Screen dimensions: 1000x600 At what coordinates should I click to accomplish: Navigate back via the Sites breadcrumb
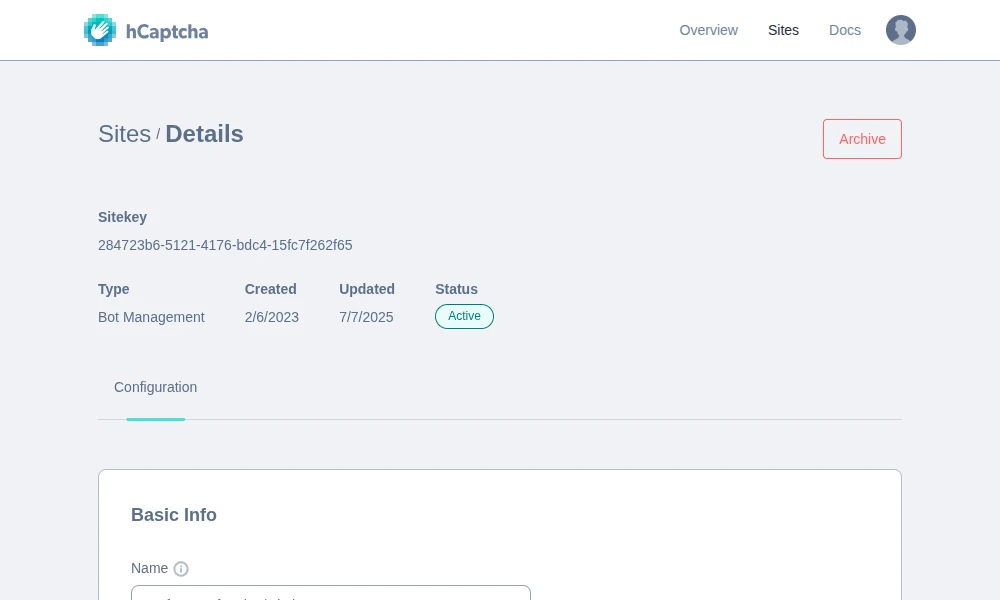[x=124, y=134]
